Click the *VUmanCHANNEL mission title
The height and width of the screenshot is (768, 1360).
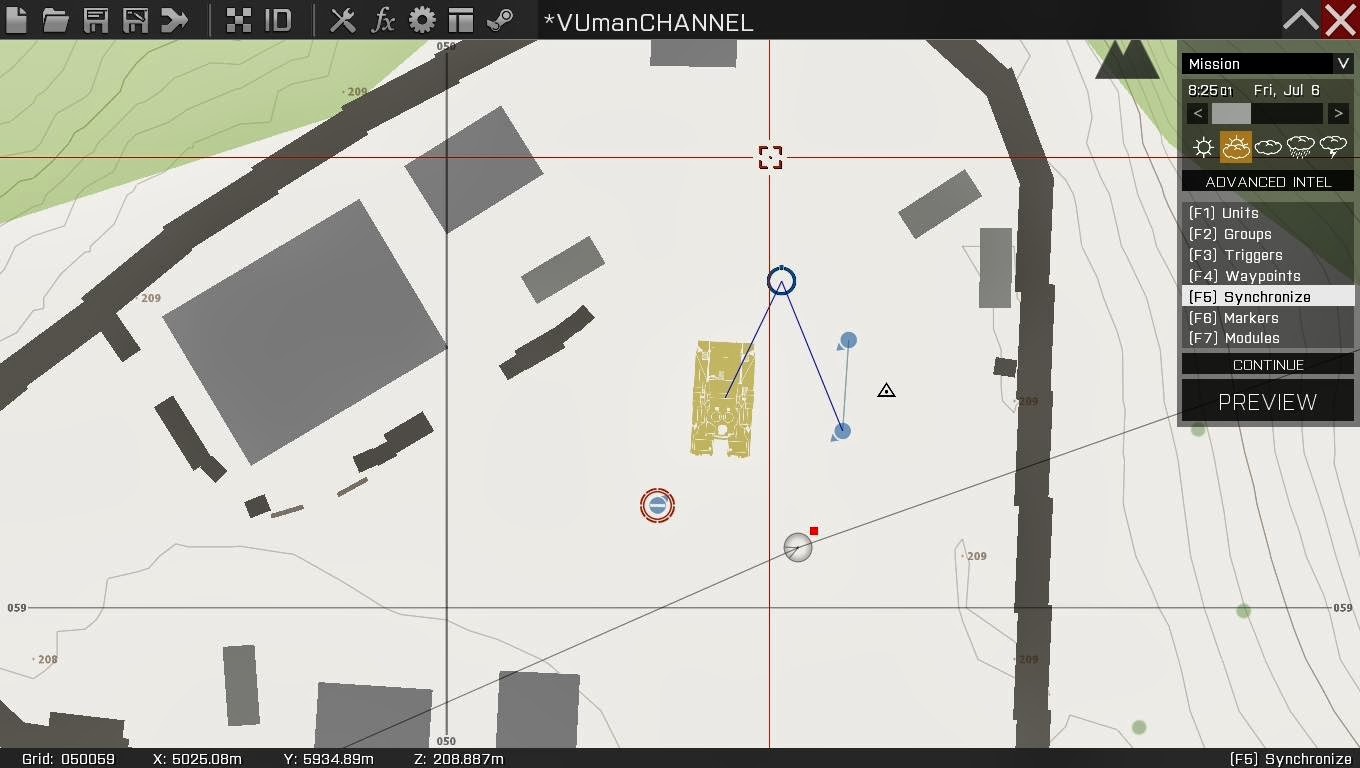648,22
